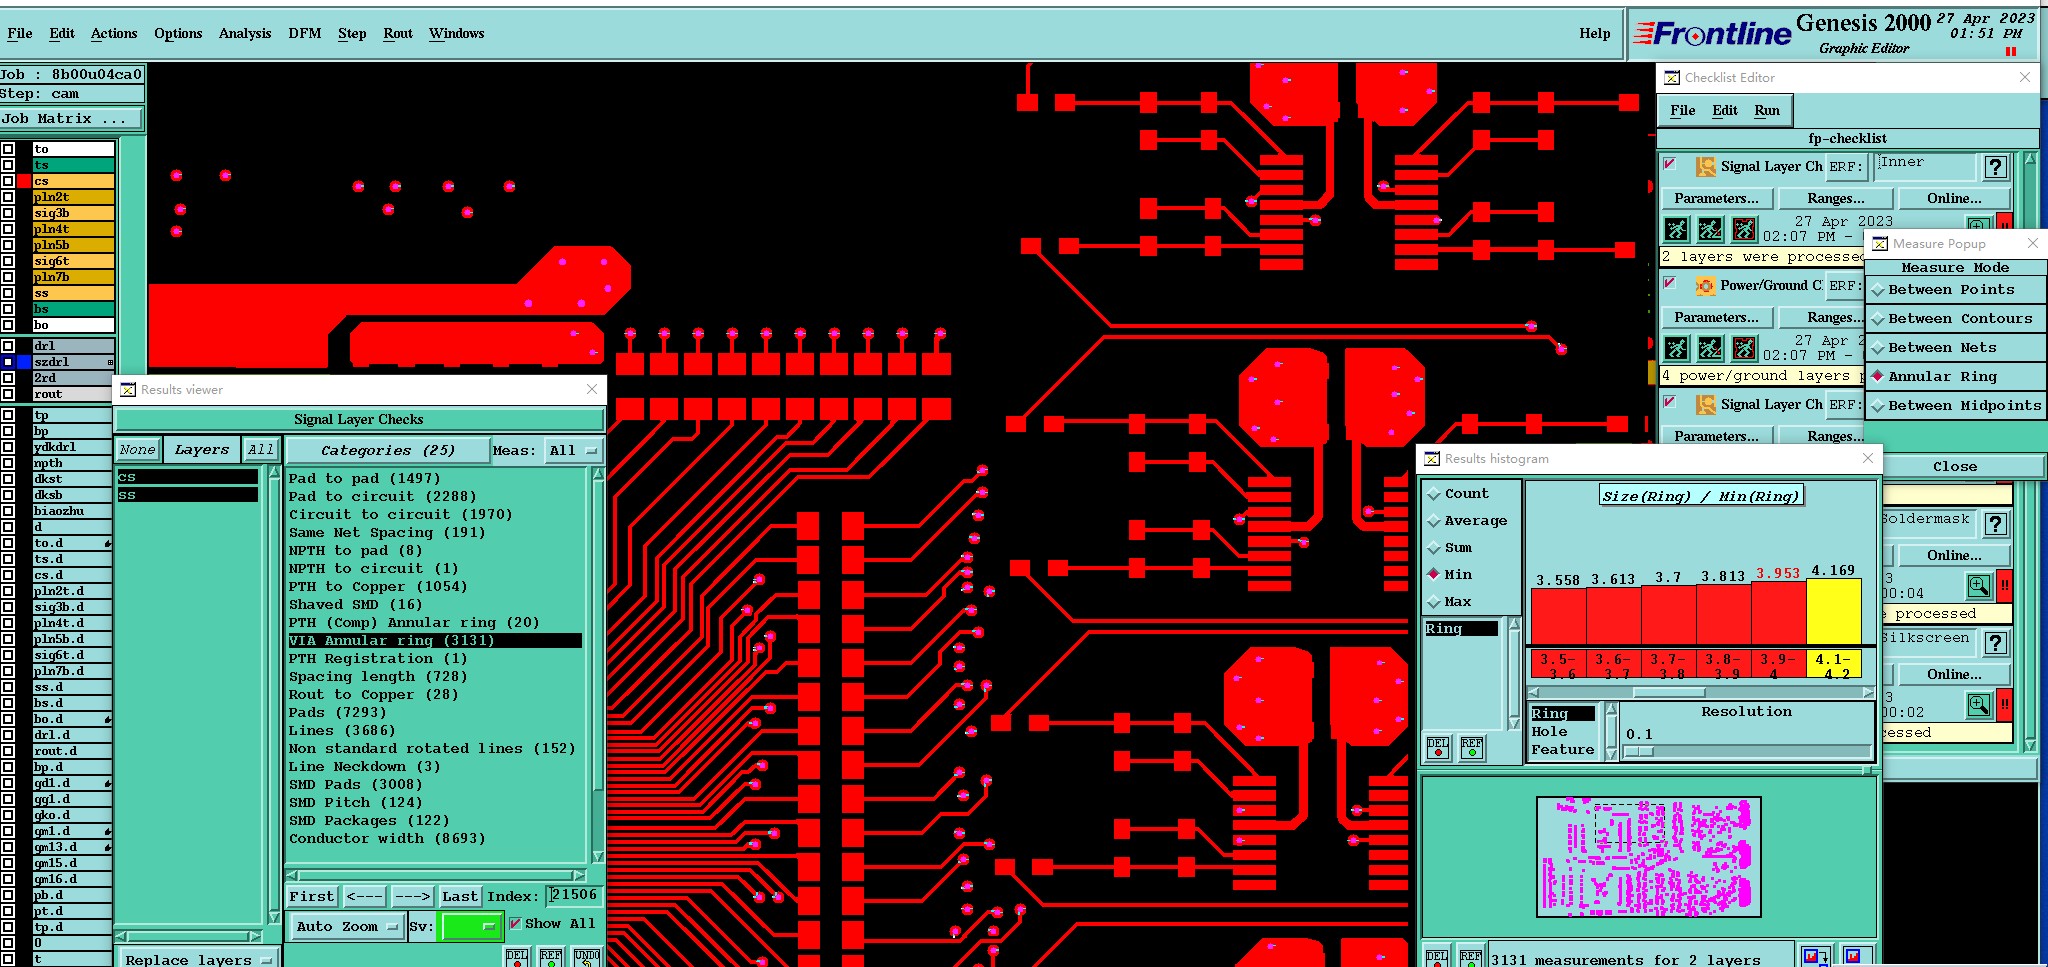
Task: Click the third Signal Layer Check action icon
Action: click(1705, 405)
